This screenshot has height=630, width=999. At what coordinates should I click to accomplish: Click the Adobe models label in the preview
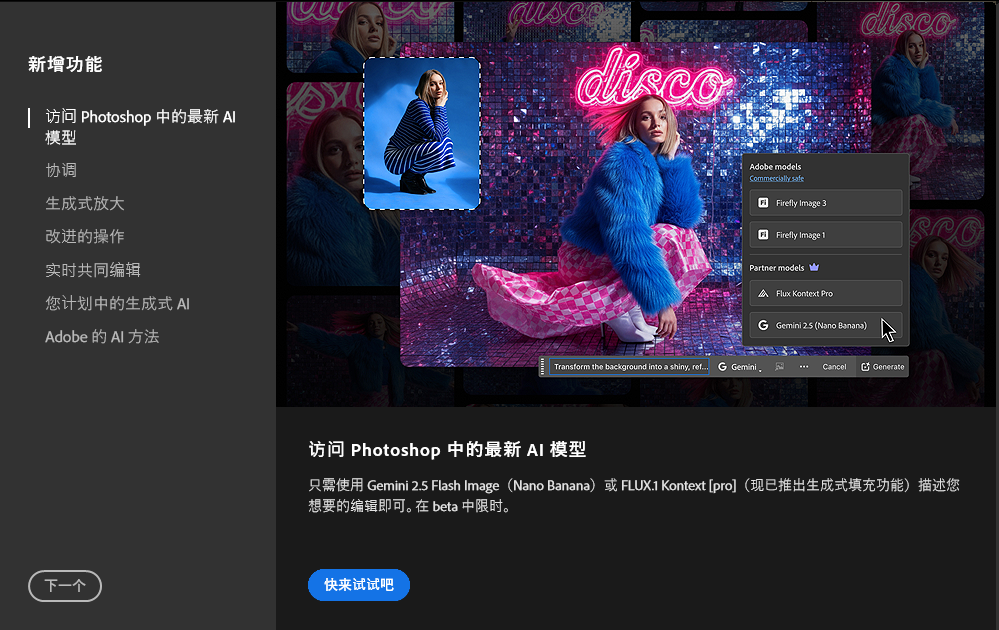pyautogui.click(x=775, y=167)
